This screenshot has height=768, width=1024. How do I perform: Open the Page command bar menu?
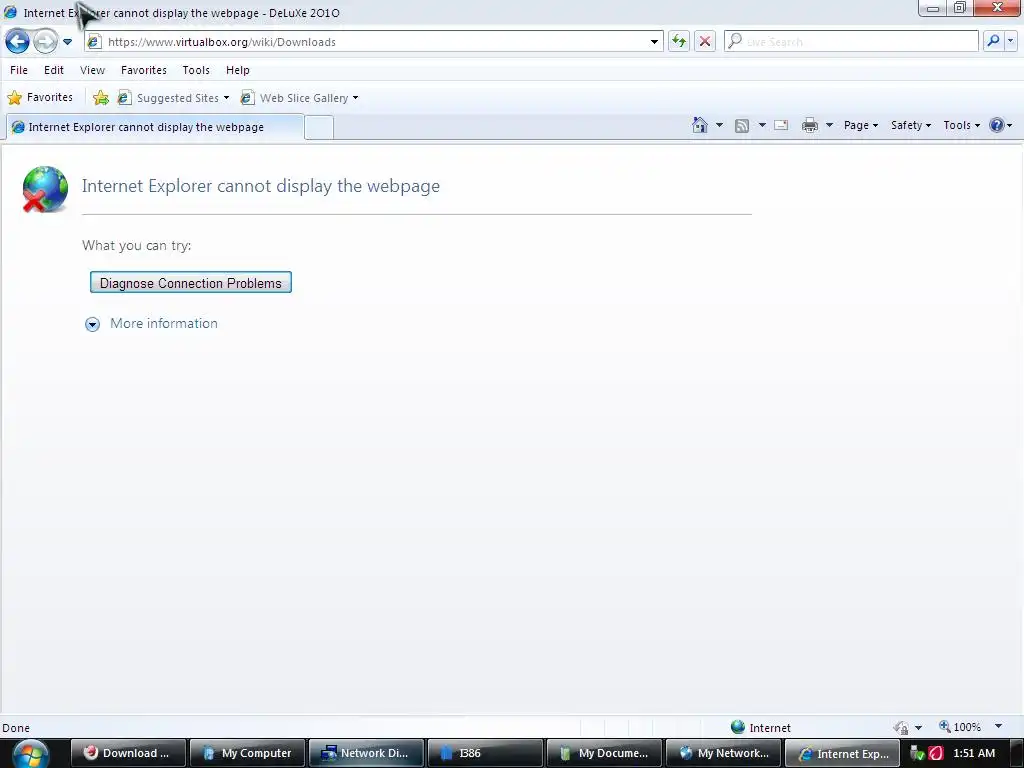pyautogui.click(x=861, y=125)
